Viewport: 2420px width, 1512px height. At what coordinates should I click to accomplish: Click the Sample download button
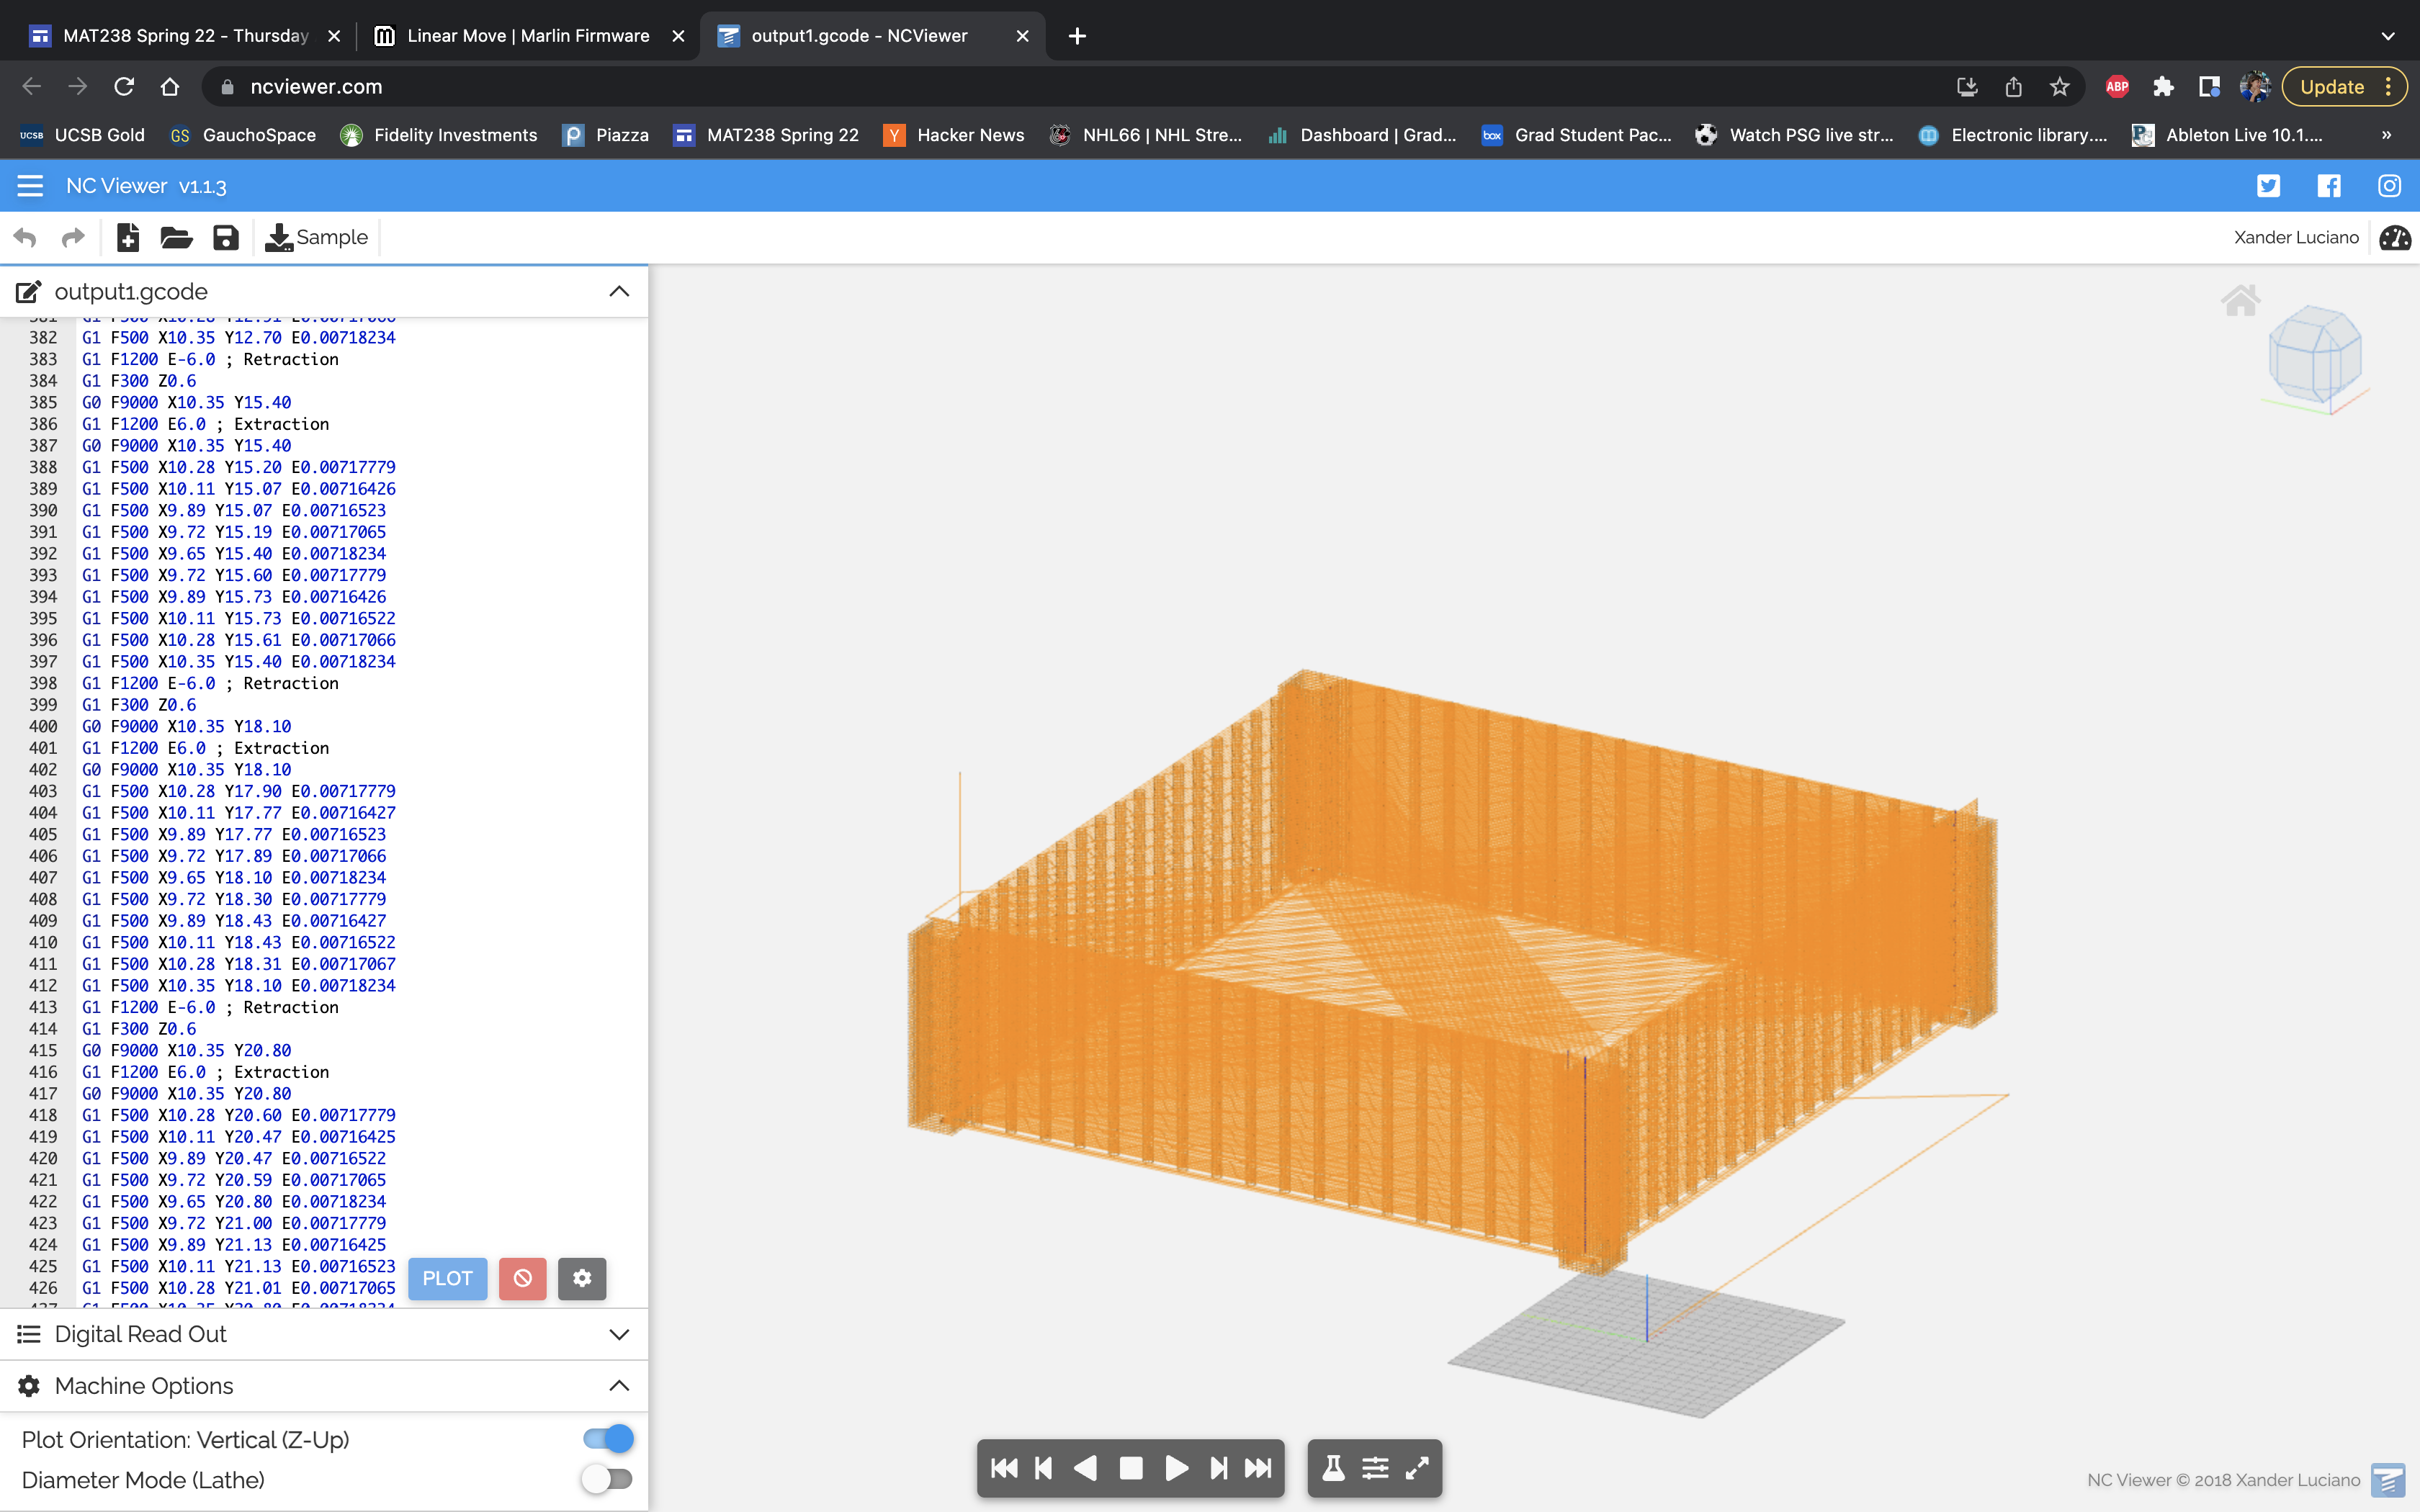point(317,237)
